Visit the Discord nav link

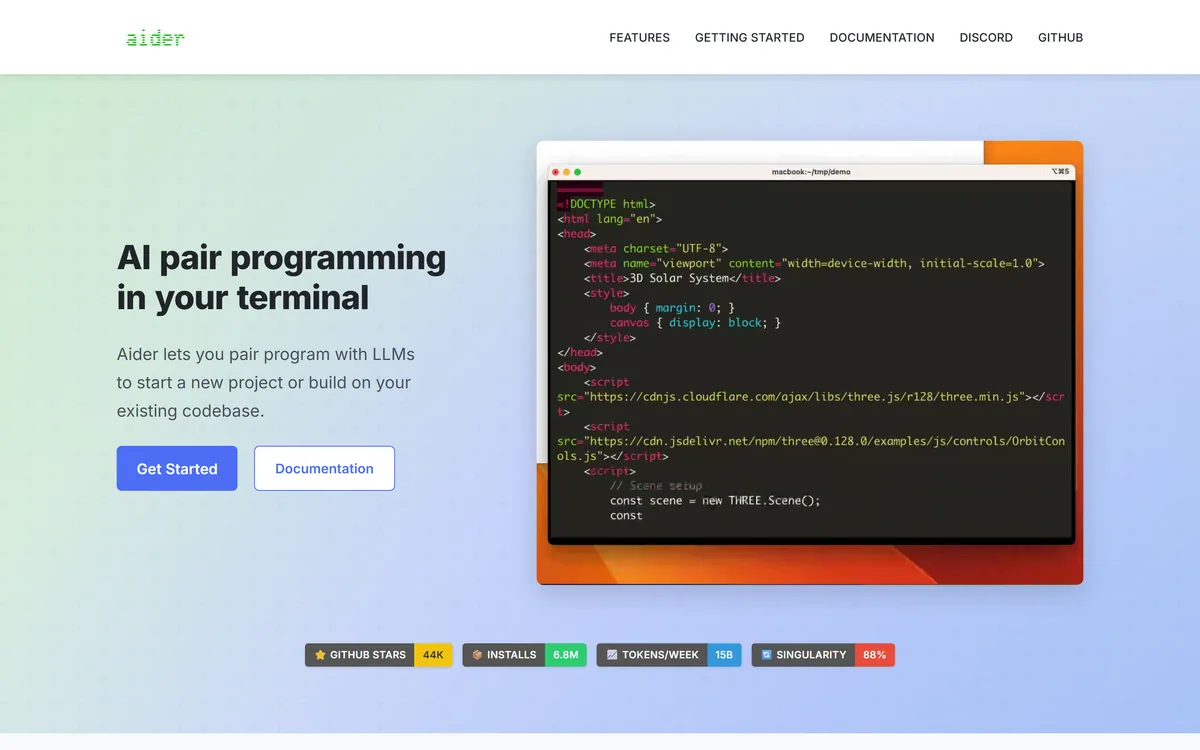(986, 38)
